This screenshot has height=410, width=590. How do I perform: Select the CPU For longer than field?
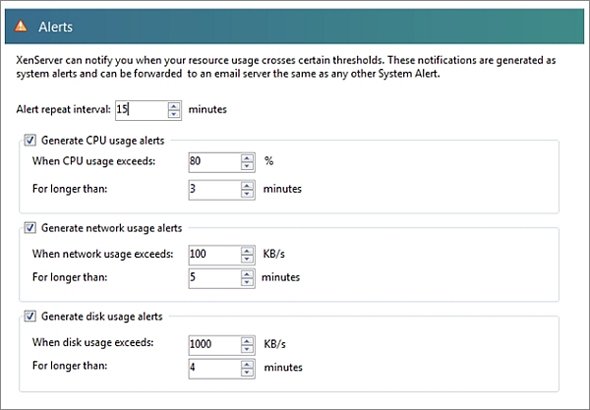click(x=215, y=190)
